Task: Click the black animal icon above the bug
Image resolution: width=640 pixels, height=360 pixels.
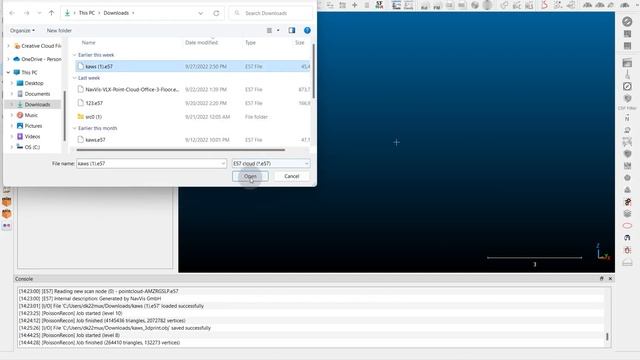Action: pyautogui.click(x=627, y=238)
